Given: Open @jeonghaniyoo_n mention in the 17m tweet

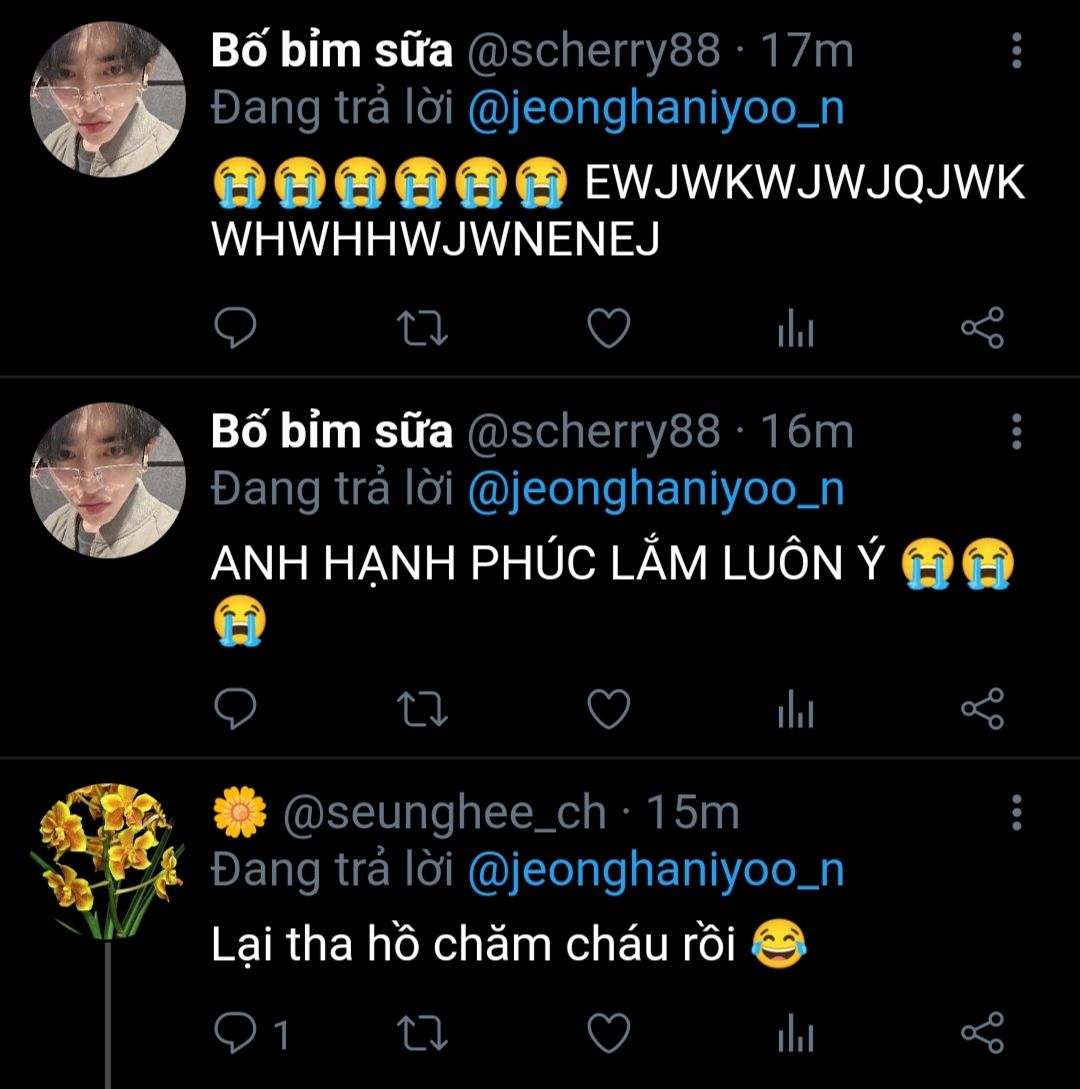Looking at the screenshot, I should [x=656, y=109].
